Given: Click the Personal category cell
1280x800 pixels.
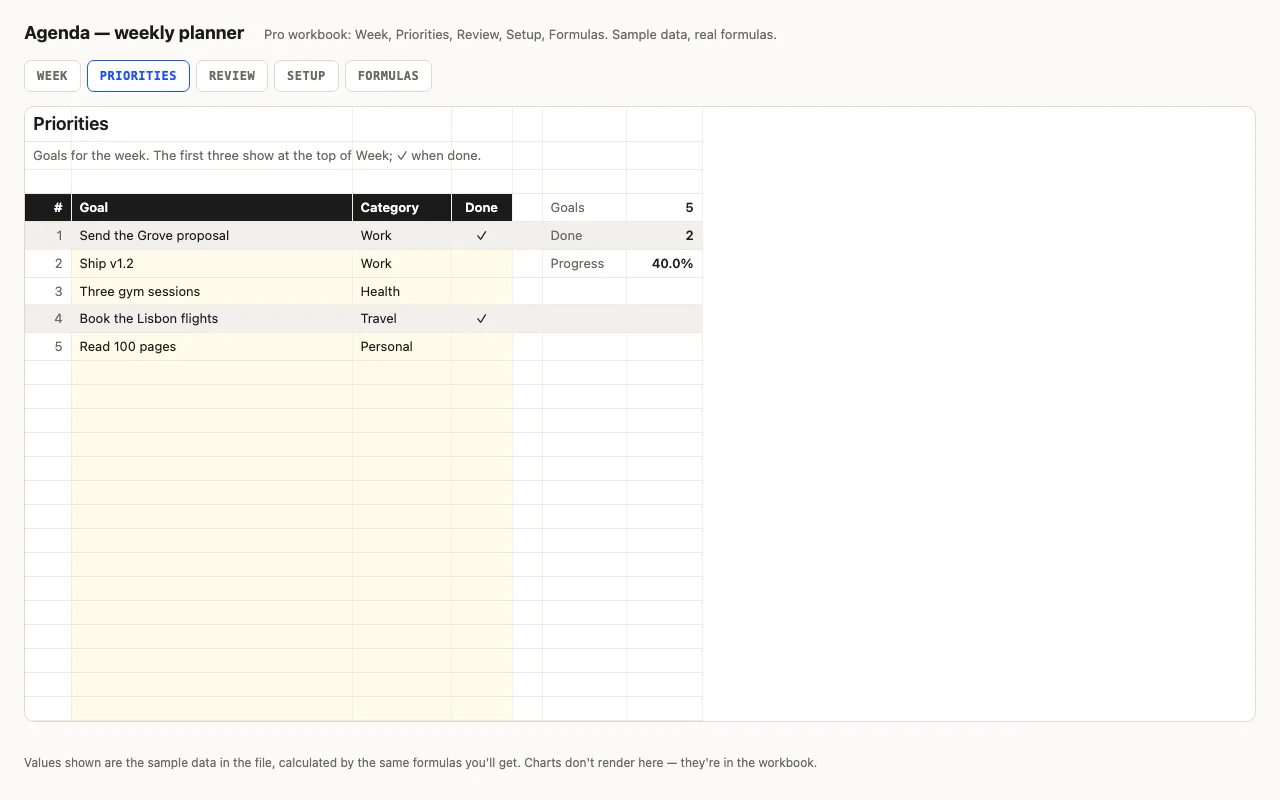Looking at the screenshot, I should click(x=402, y=347).
